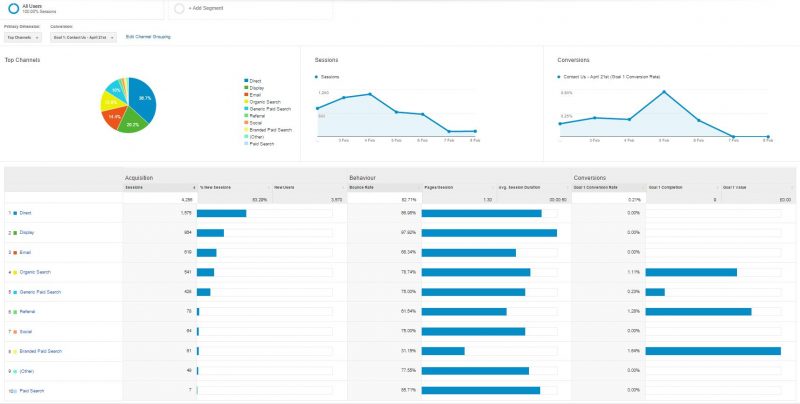Sort by the Goal 1 Completion column header
The height and width of the screenshot is (404, 800).
point(683,188)
